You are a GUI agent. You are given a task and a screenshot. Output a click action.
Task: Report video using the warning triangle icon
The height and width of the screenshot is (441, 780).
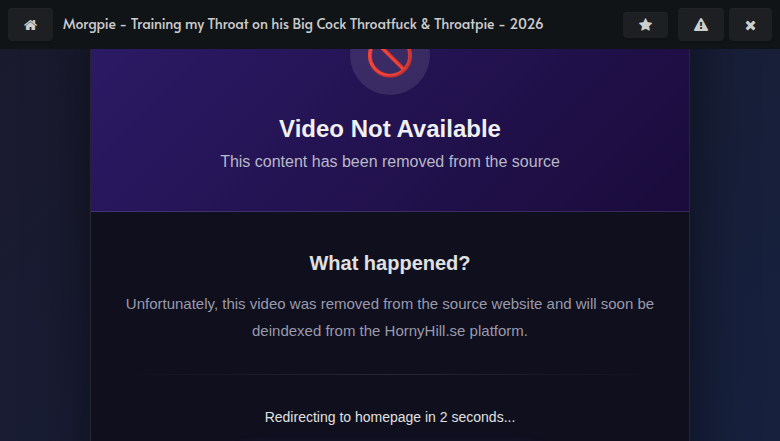coord(700,24)
